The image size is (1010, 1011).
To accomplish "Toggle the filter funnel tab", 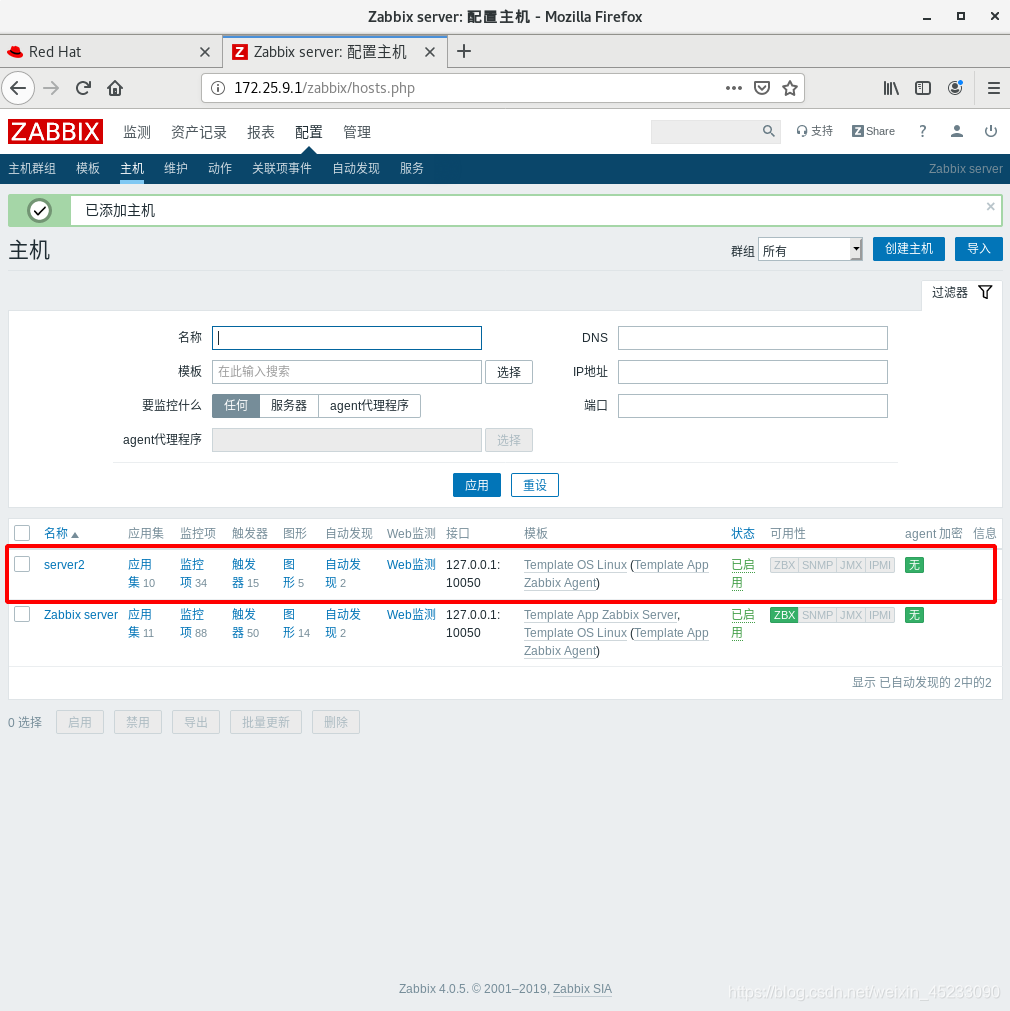I will pos(962,293).
